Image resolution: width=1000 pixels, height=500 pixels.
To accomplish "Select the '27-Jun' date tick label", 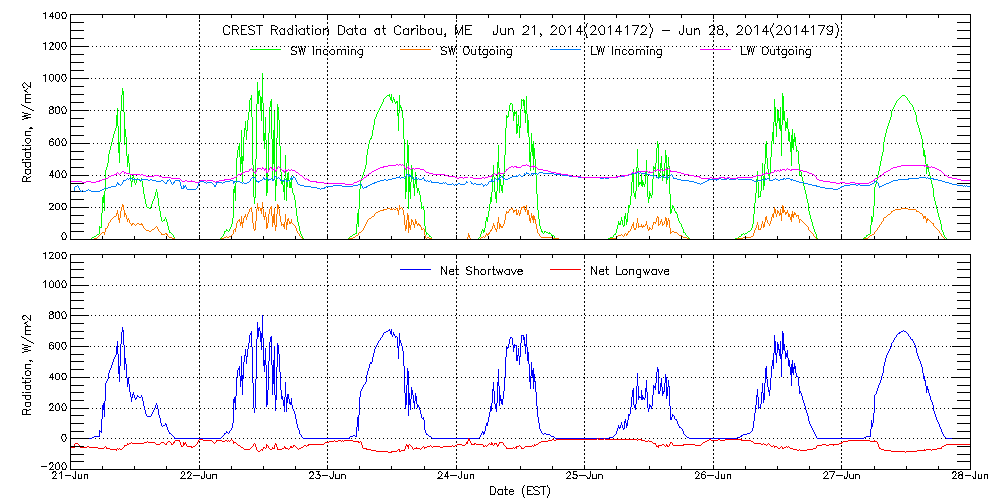I will tap(841, 477).
